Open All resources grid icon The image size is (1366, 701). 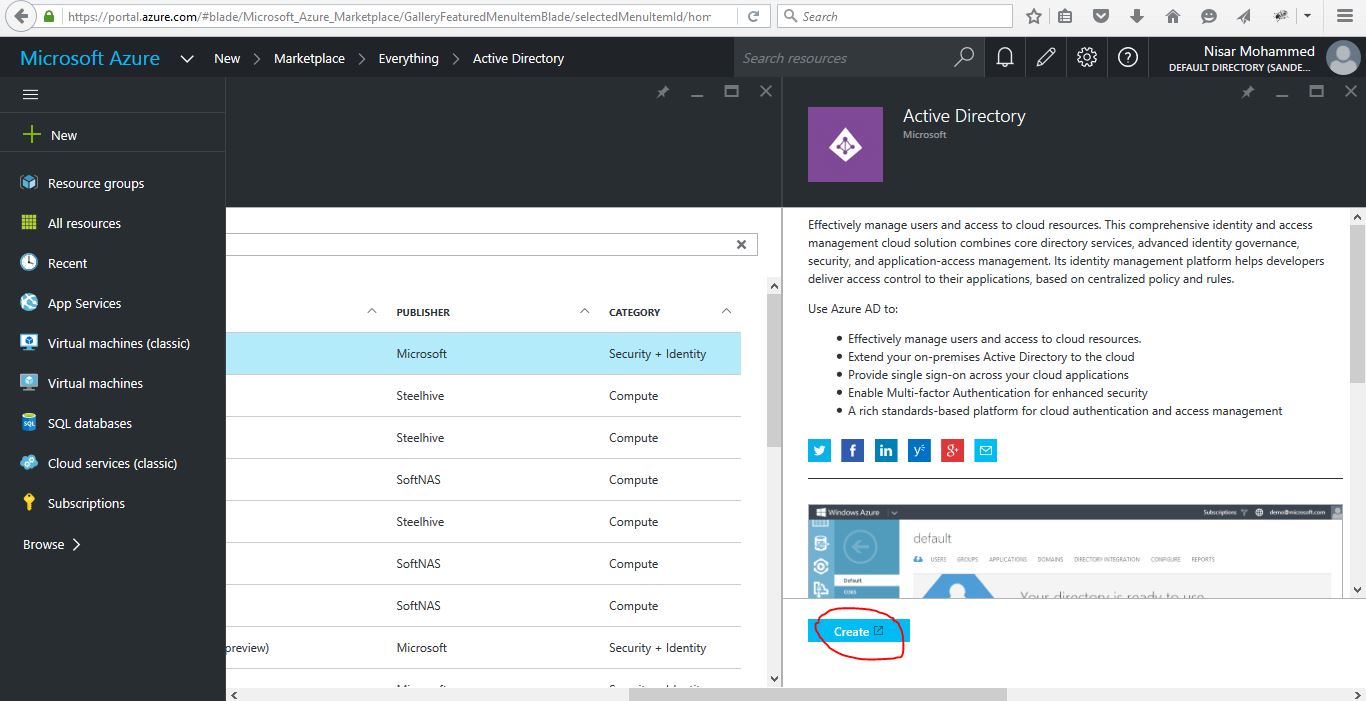point(29,223)
